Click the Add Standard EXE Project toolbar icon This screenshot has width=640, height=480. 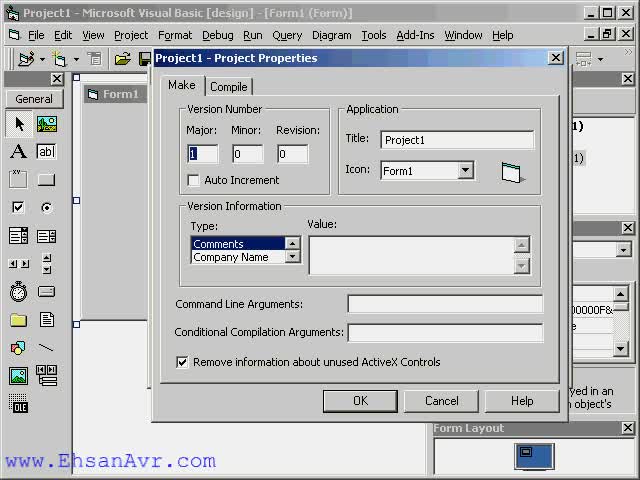(26, 60)
